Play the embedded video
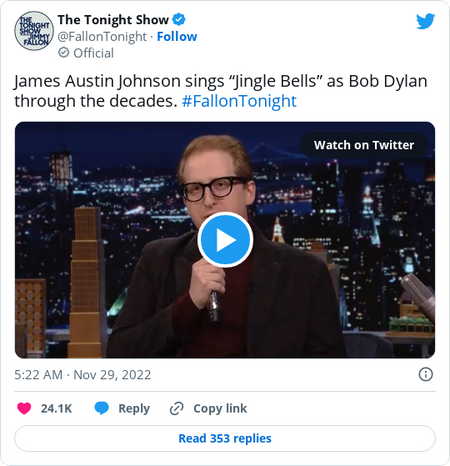Viewport: 450px width, 466px height. coord(225,240)
